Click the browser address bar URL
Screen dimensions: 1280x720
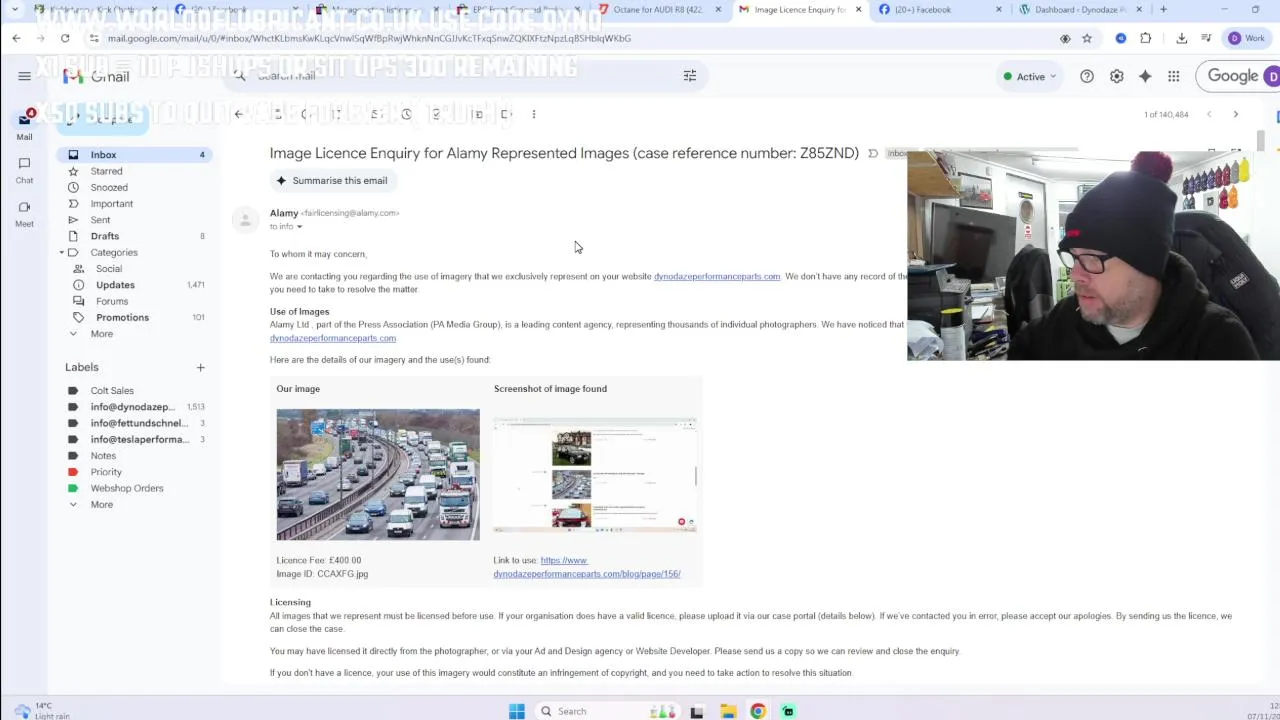coord(369,38)
